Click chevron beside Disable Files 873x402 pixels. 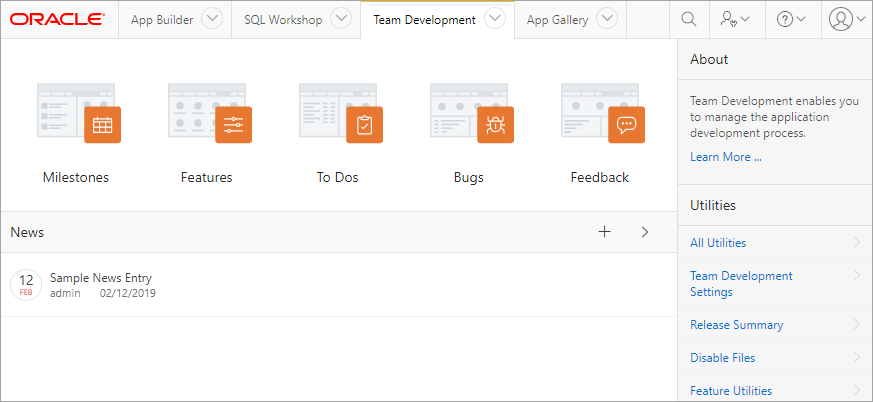tap(856, 357)
